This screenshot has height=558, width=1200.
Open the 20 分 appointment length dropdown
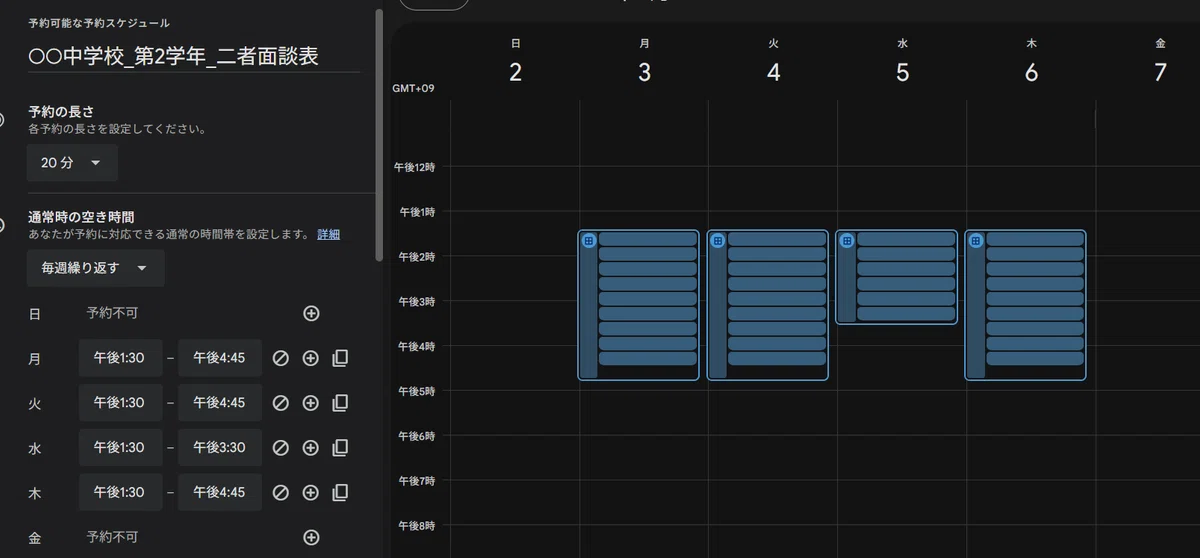pyautogui.click(x=72, y=163)
